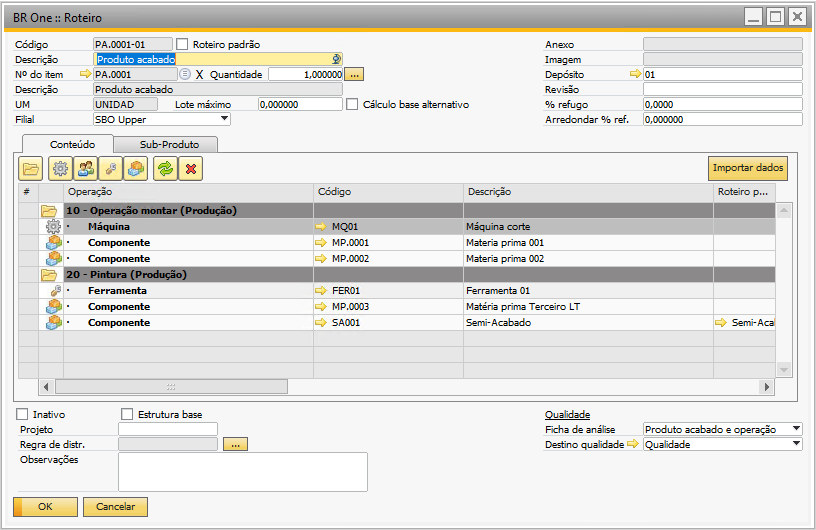Open the Depósito link arrow

(x=634, y=74)
